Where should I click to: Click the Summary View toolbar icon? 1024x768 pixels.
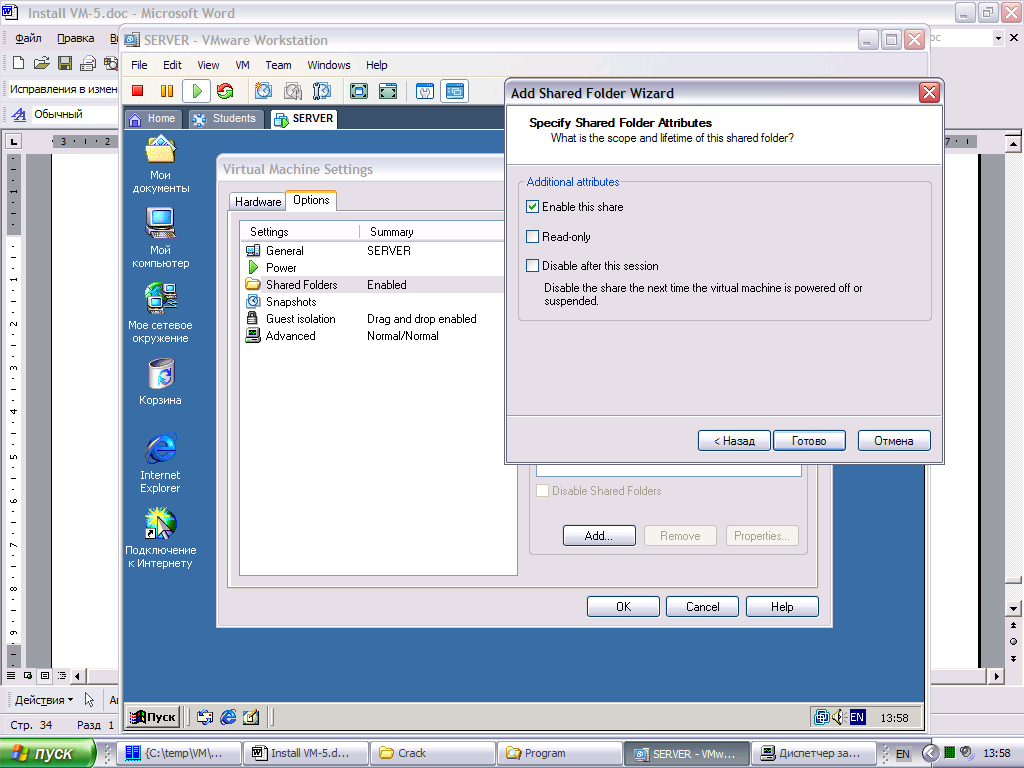[424, 91]
